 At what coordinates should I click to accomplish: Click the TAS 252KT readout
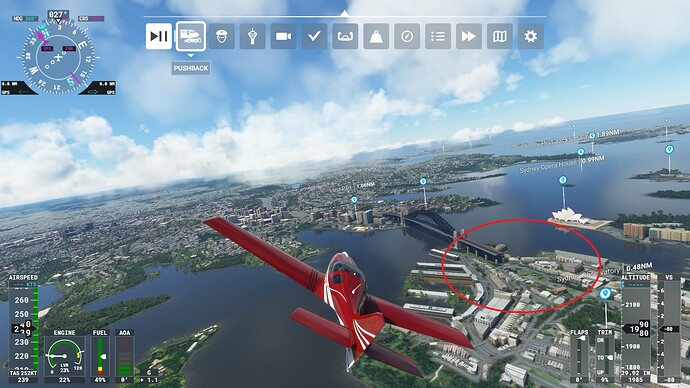tap(23, 373)
